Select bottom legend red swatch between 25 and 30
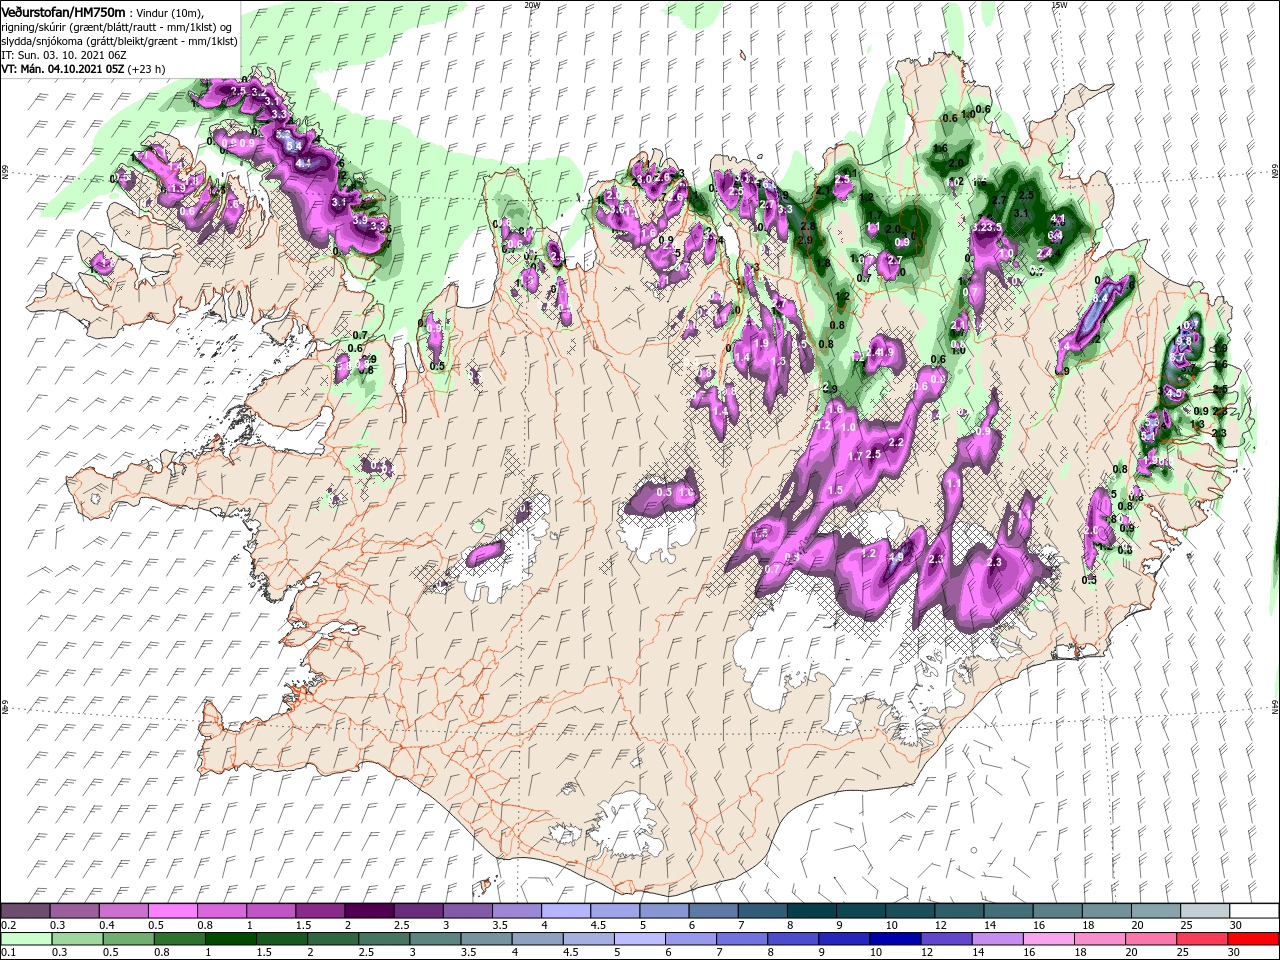The height and width of the screenshot is (960, 1280). (x=1201, y=939)
